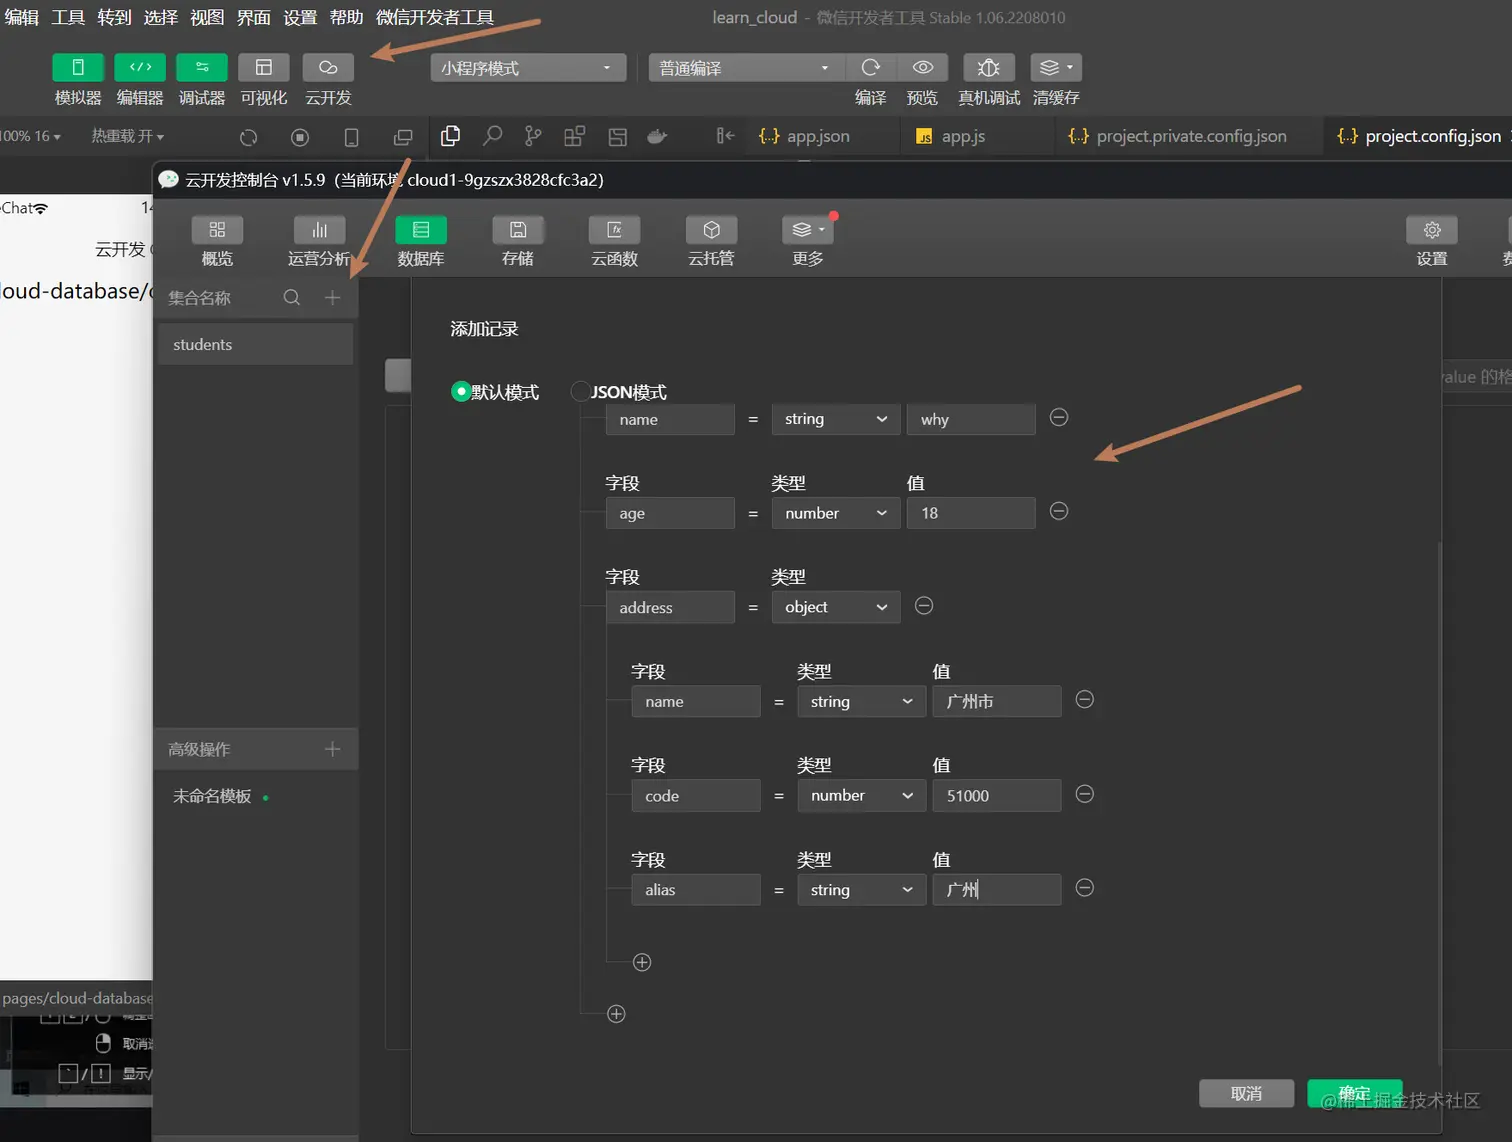The height and width of the screenshot is (1142, 1512).
Task: Click the simulator refresh icon
Action: point(249,137)
